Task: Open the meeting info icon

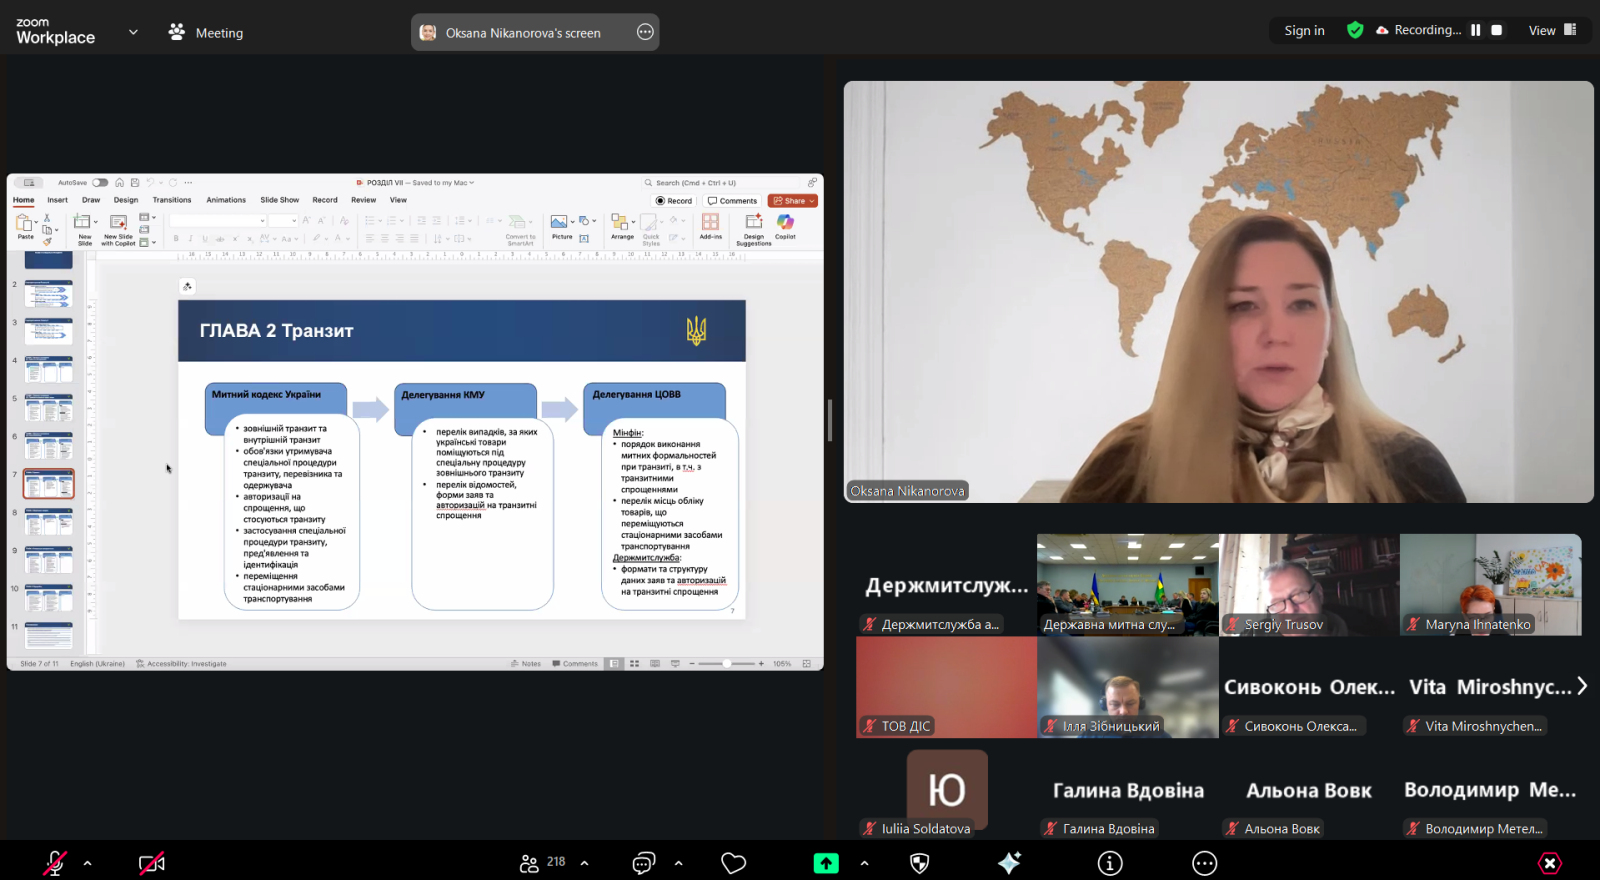Action: point(1110,863)
